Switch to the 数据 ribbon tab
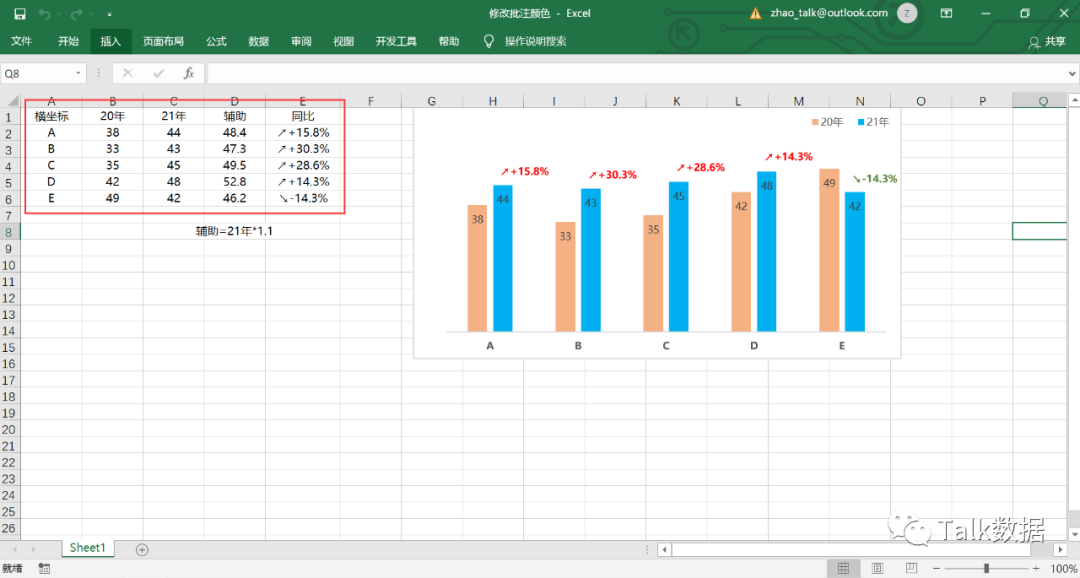The height and width of the screenshot is (578, 1080). pos(258,41)
